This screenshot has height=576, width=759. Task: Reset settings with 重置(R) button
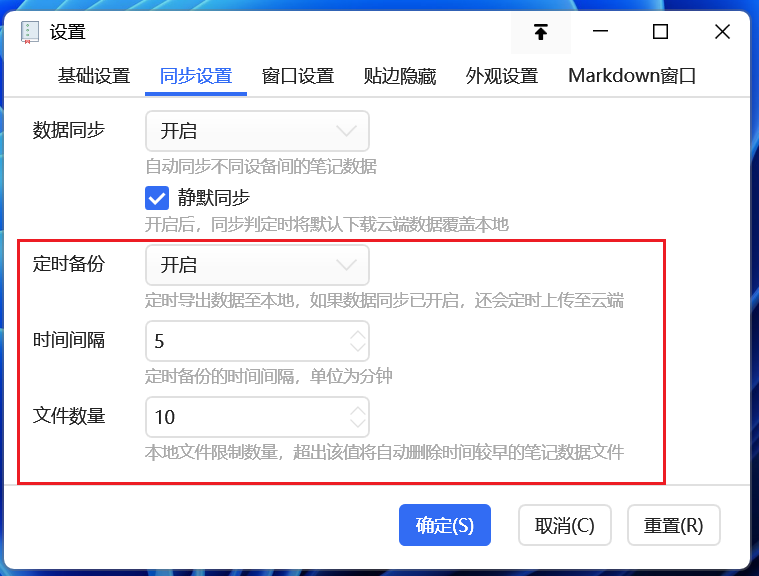[x=674, y=525]
